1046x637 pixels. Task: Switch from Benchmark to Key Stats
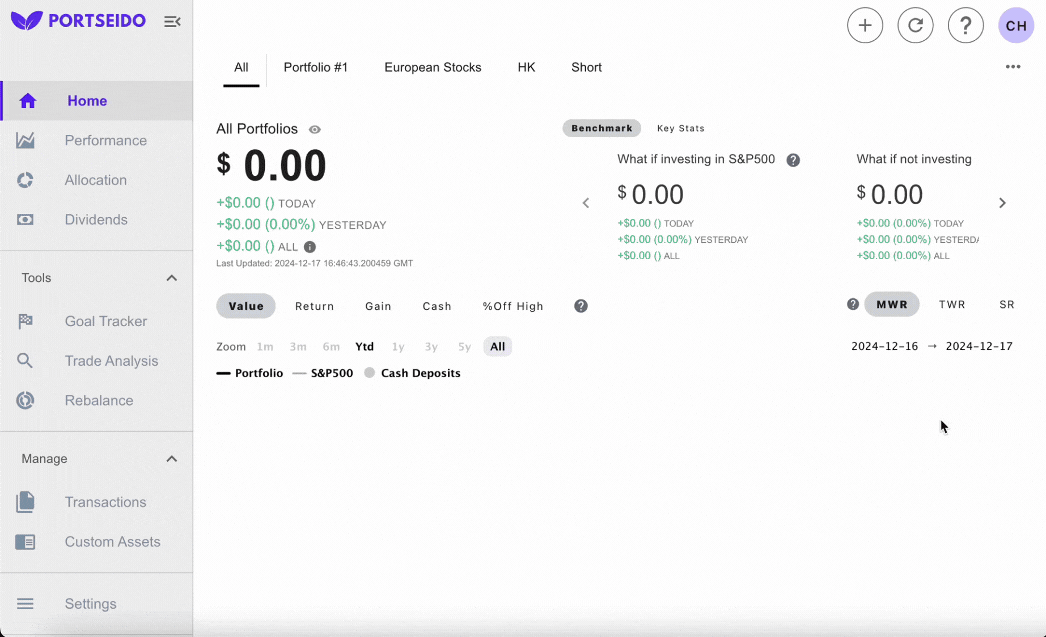pos(680,128)
